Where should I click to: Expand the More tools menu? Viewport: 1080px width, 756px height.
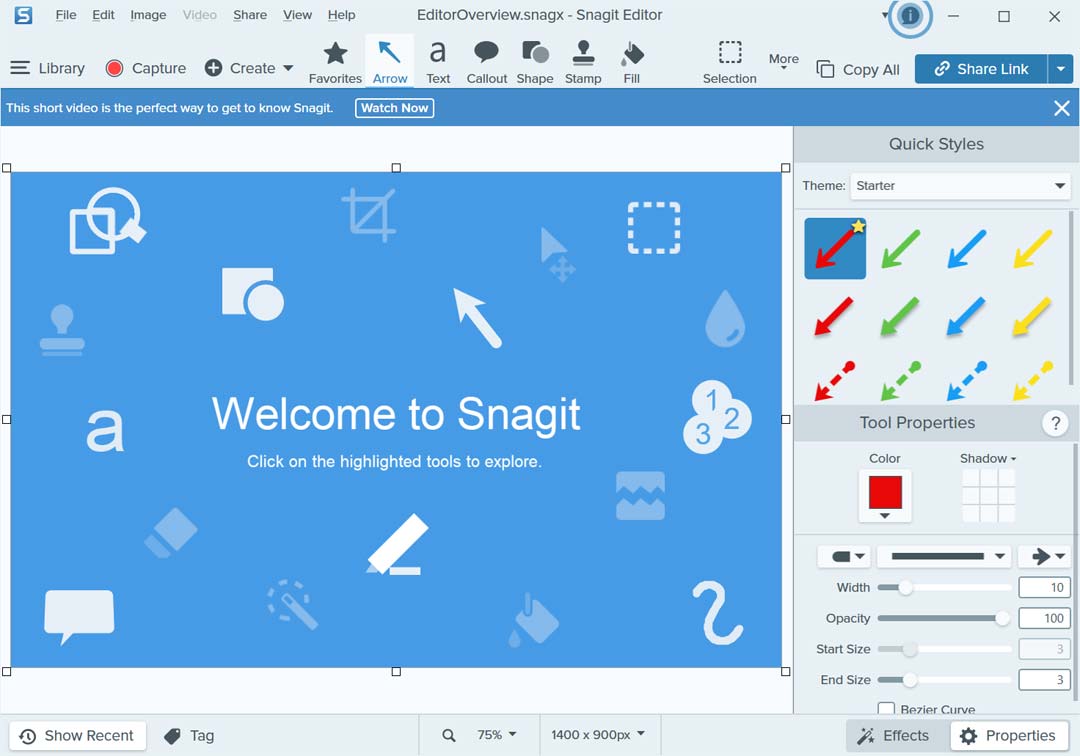click(784, 61)
